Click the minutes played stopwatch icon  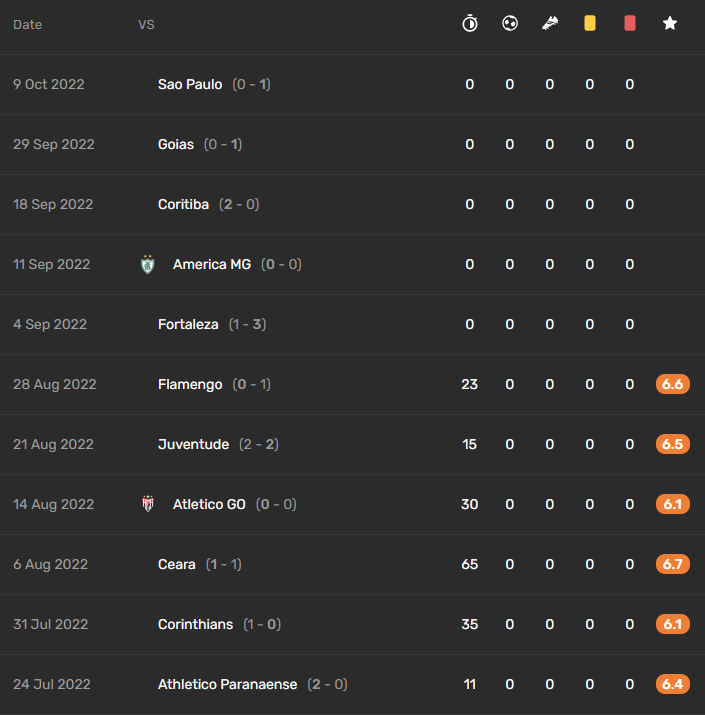click(x=470, y=23)
